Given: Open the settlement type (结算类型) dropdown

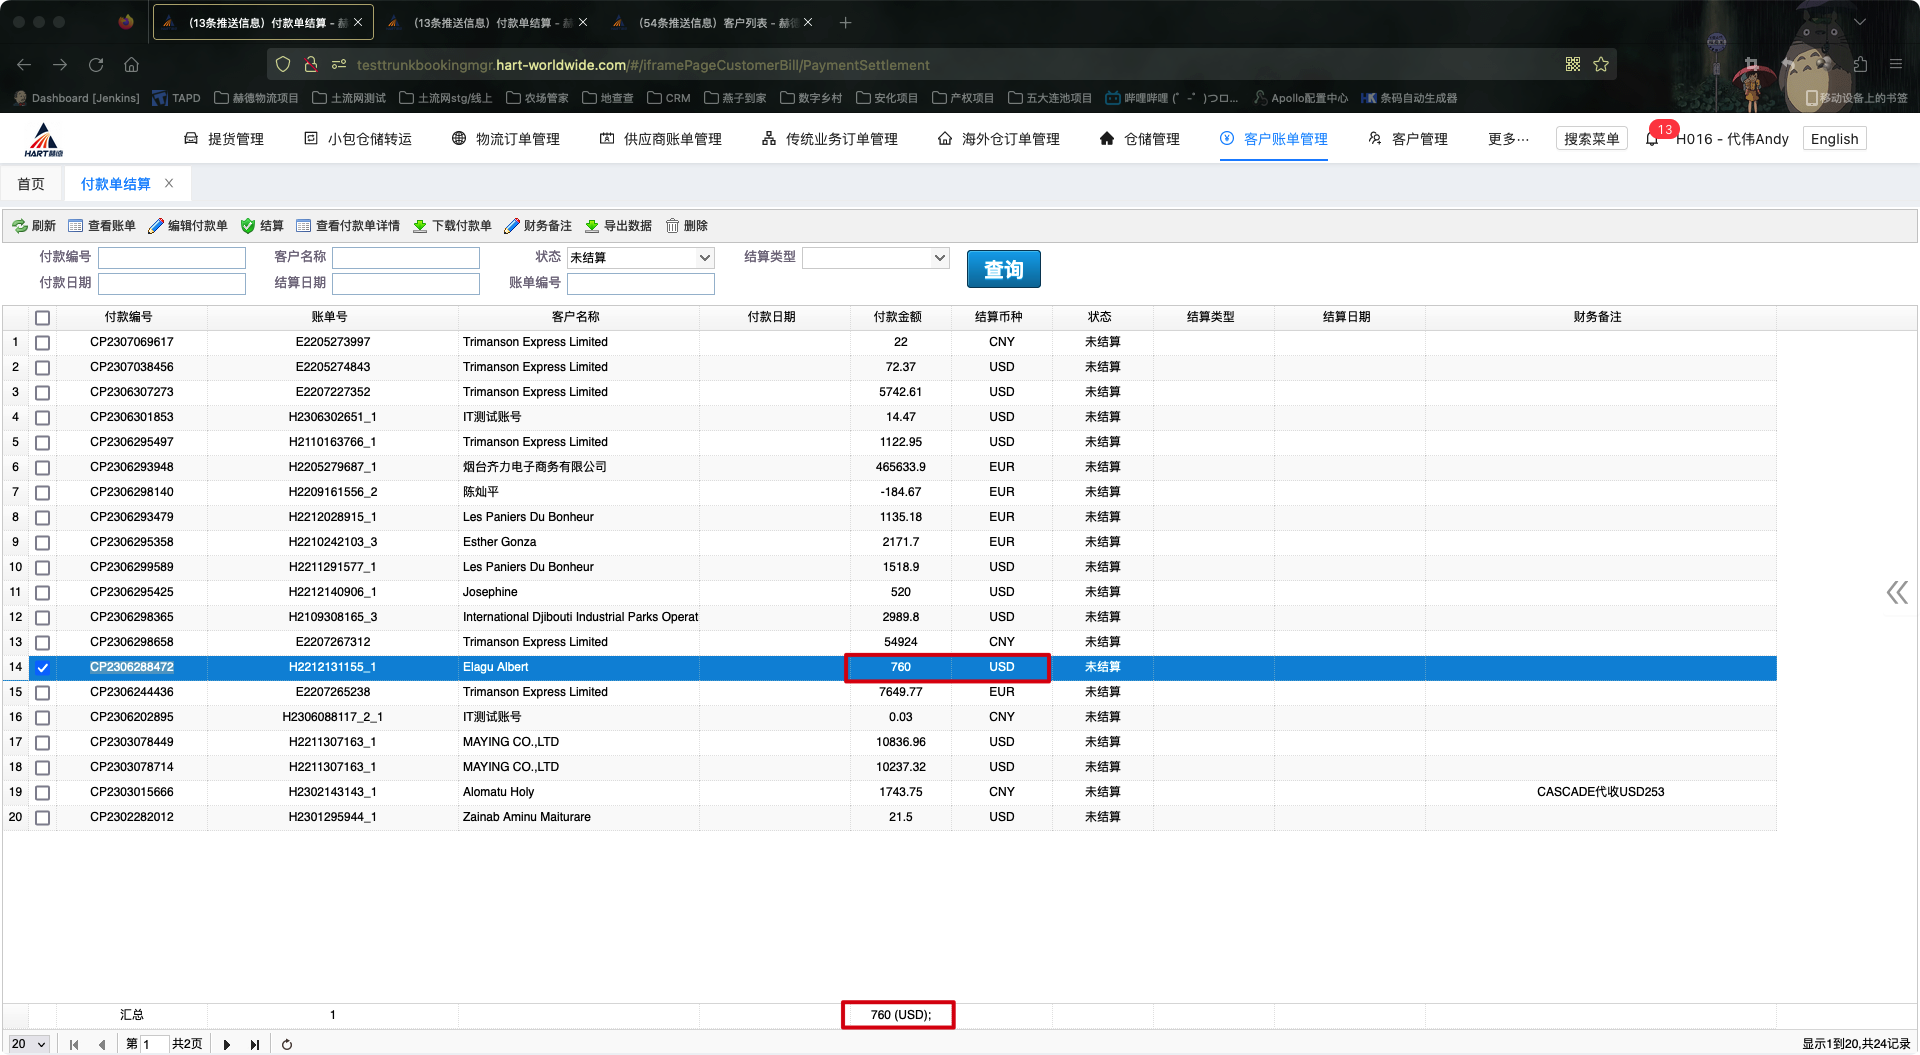Looking at the screenshot, I should pos(875,258).
